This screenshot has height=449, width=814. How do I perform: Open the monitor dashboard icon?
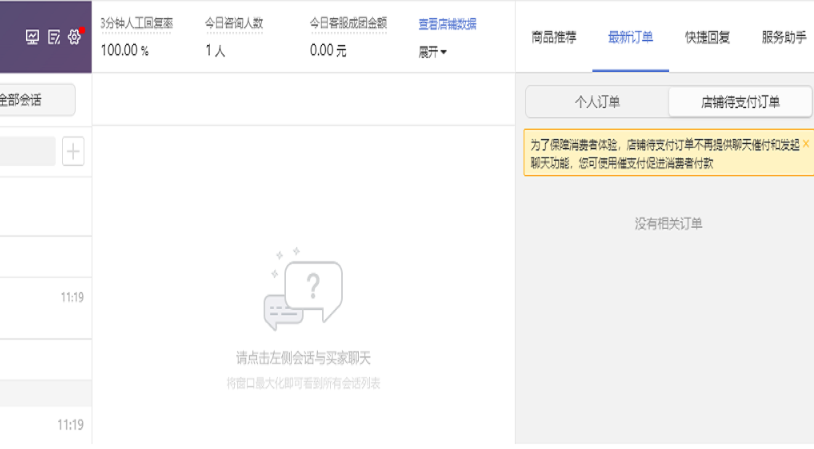(x=32, y=37)
